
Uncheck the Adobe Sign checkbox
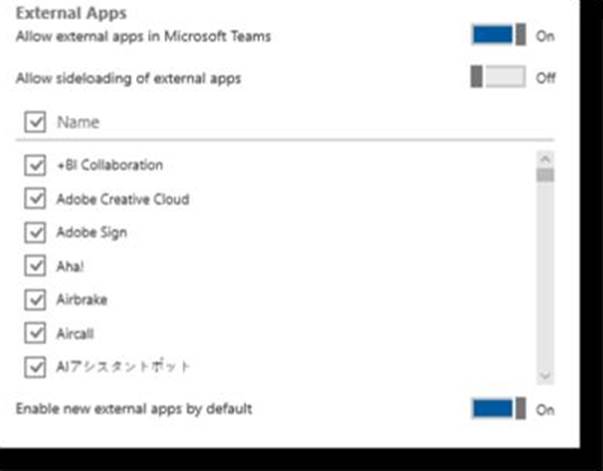(x=35, y=232)
